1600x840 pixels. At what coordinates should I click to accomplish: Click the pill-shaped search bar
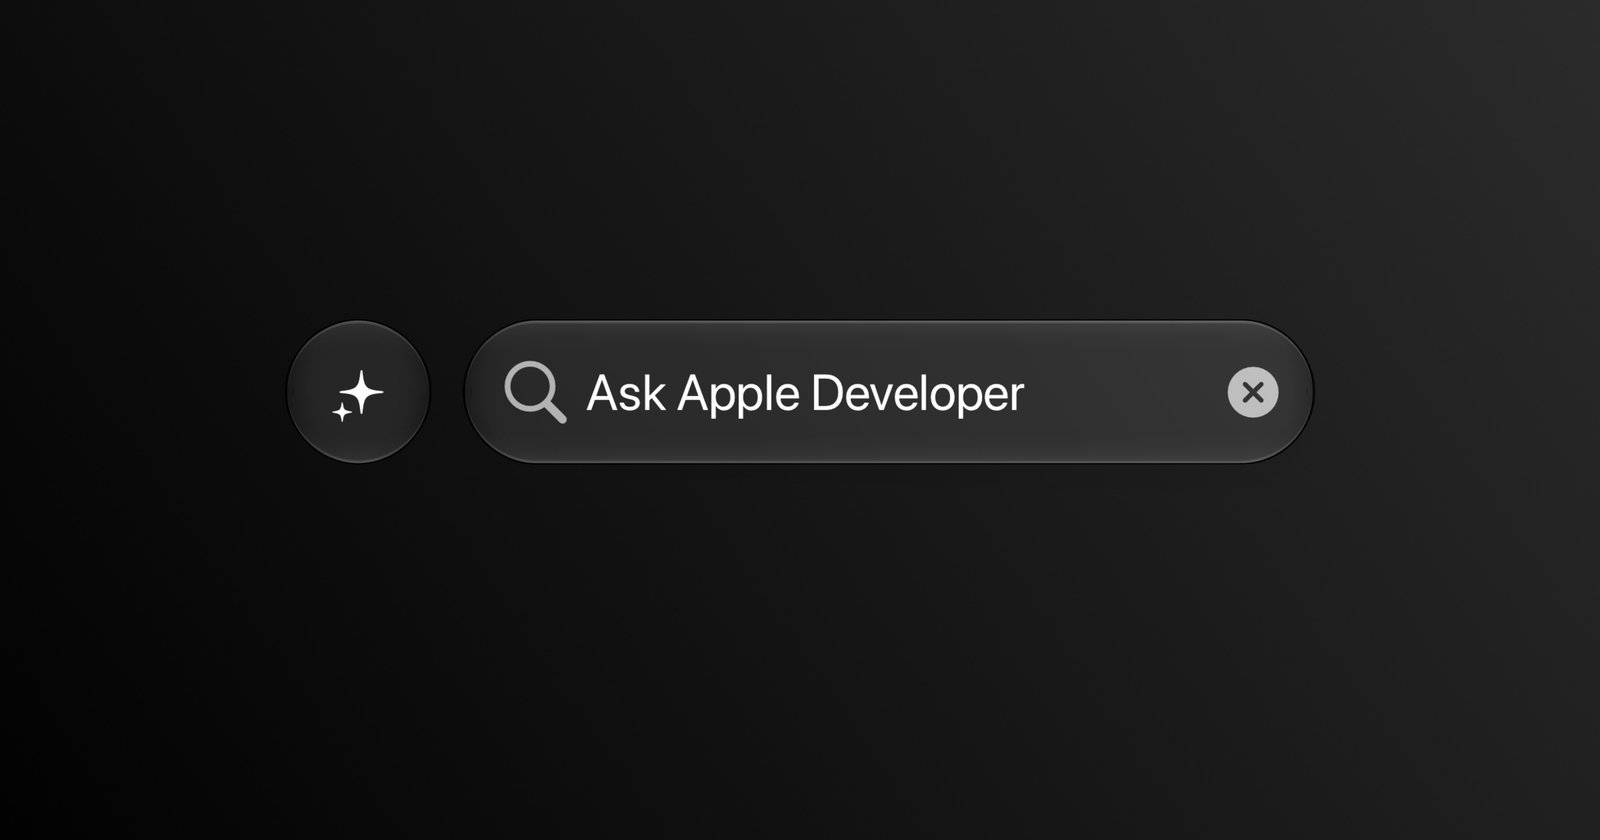889,392
